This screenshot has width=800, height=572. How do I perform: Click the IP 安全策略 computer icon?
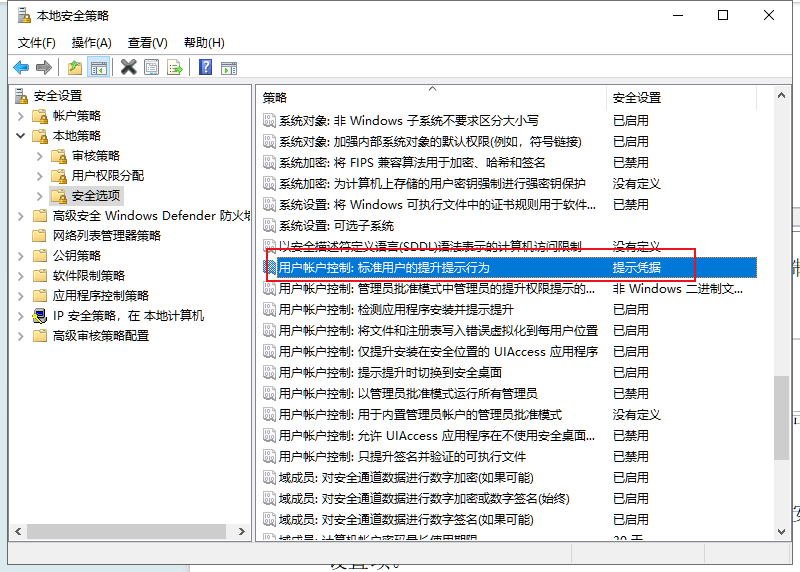click(x=40, y=316)
